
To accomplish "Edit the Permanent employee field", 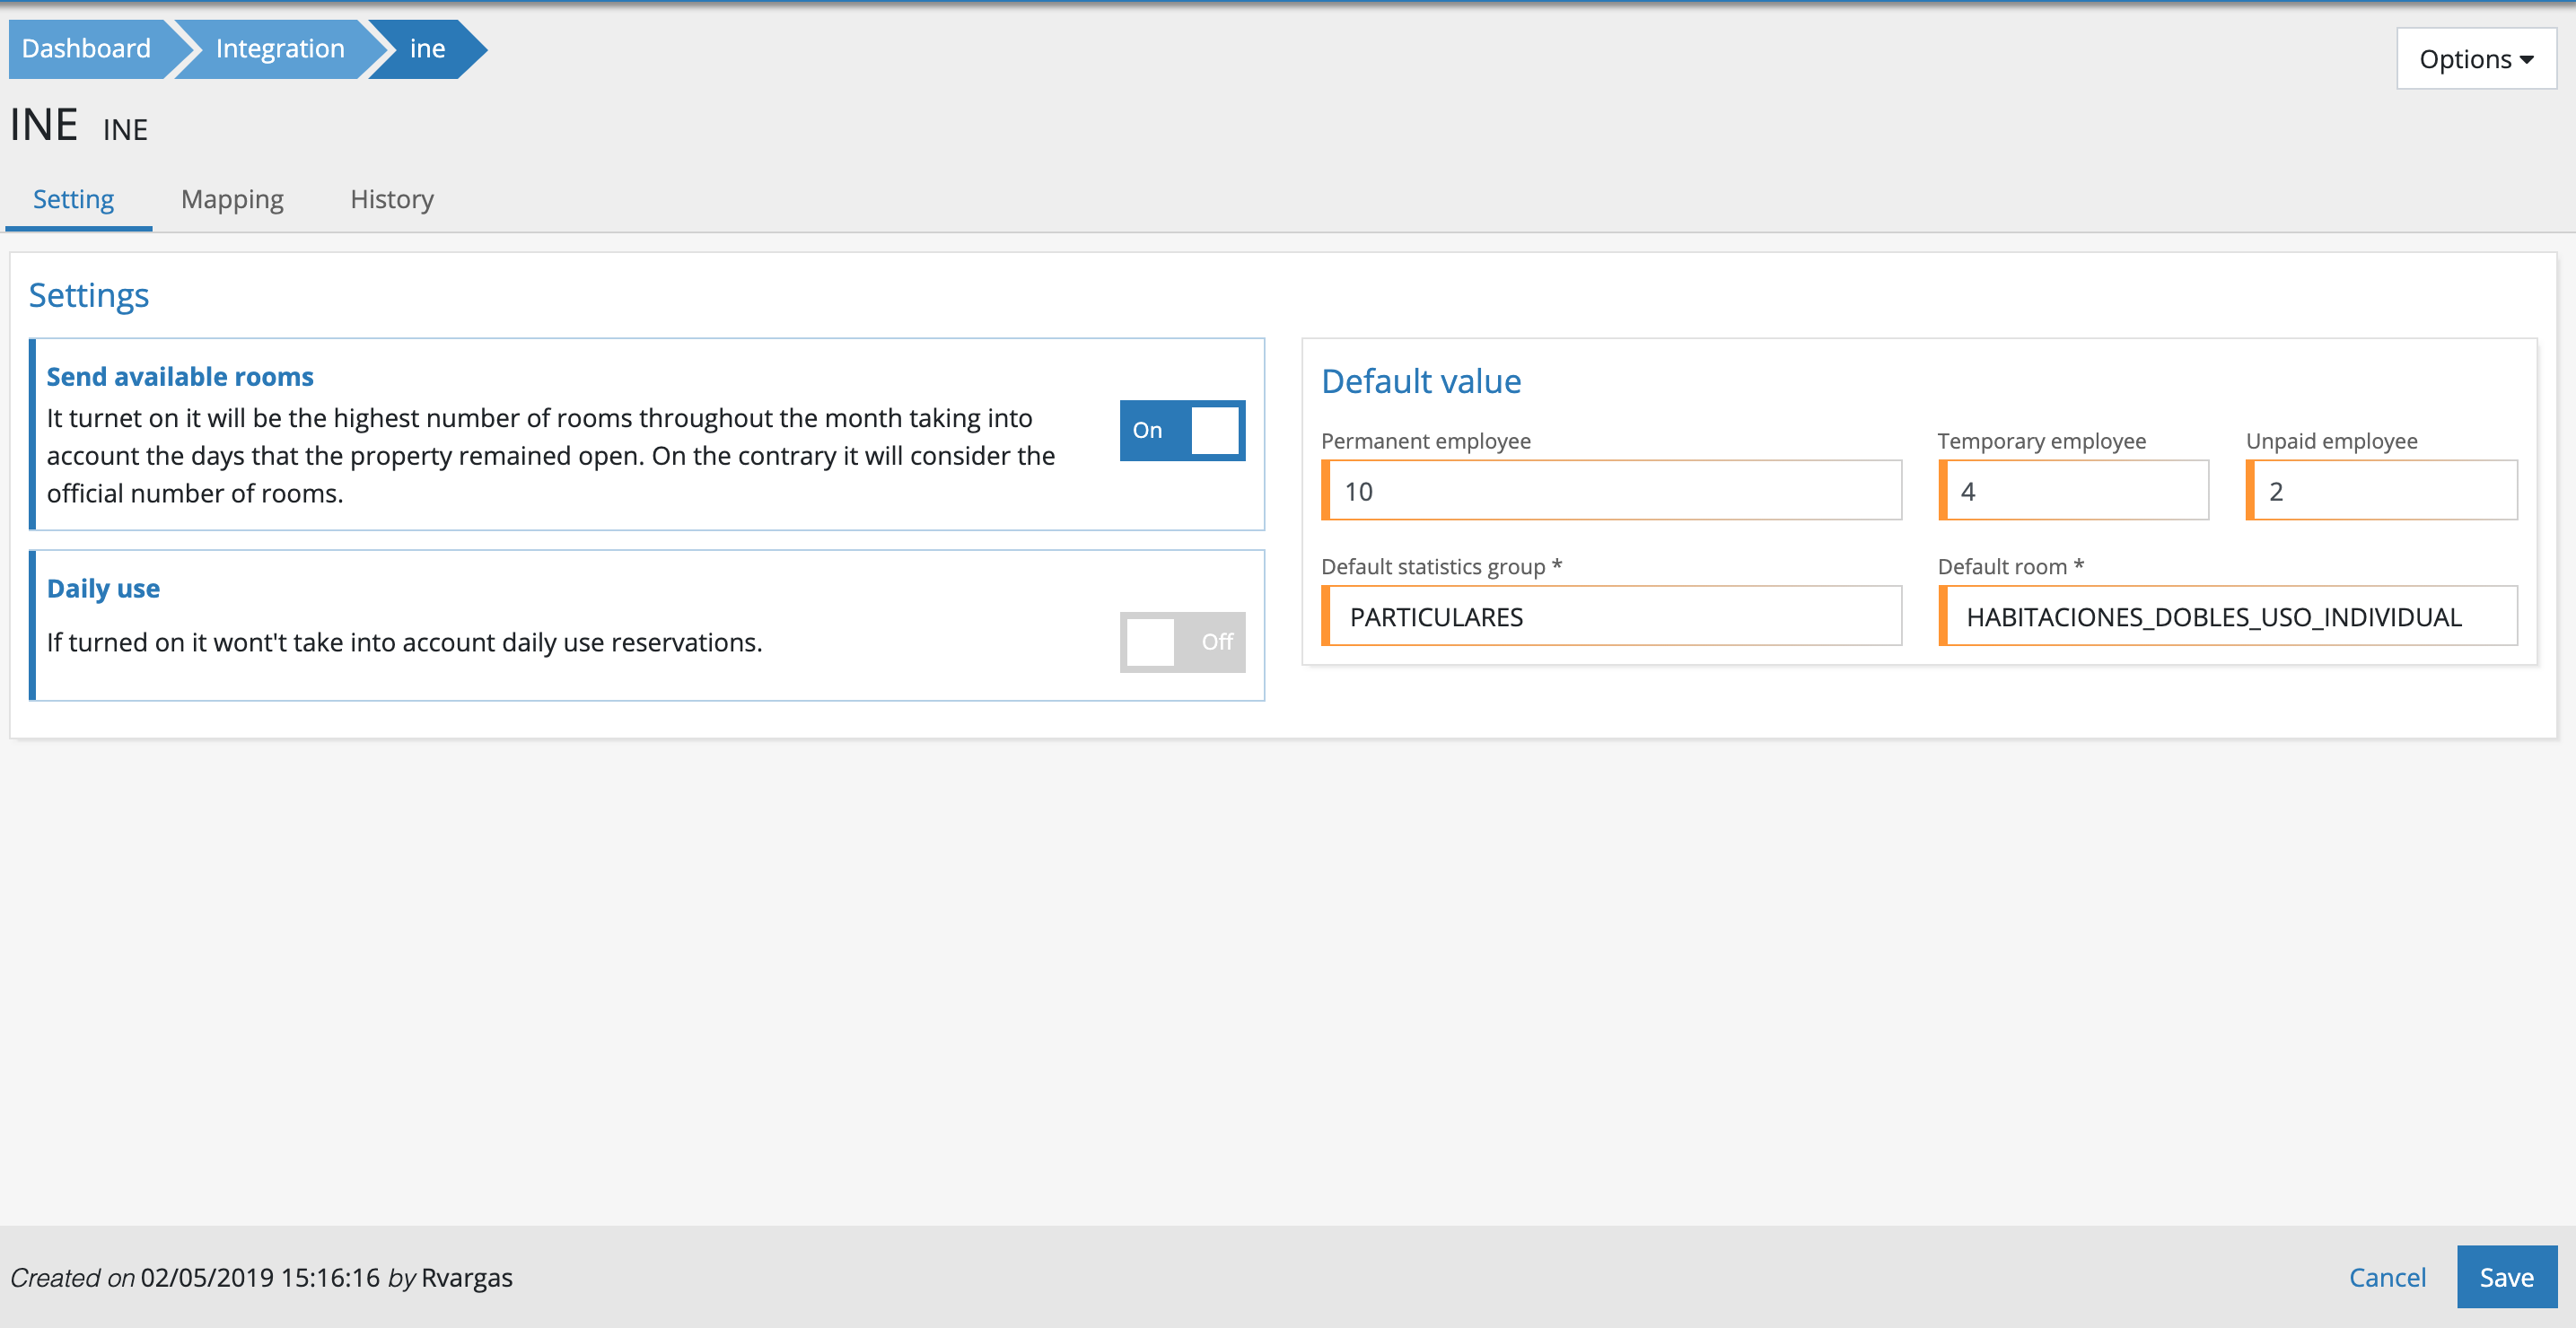I will click(1614, 491).
